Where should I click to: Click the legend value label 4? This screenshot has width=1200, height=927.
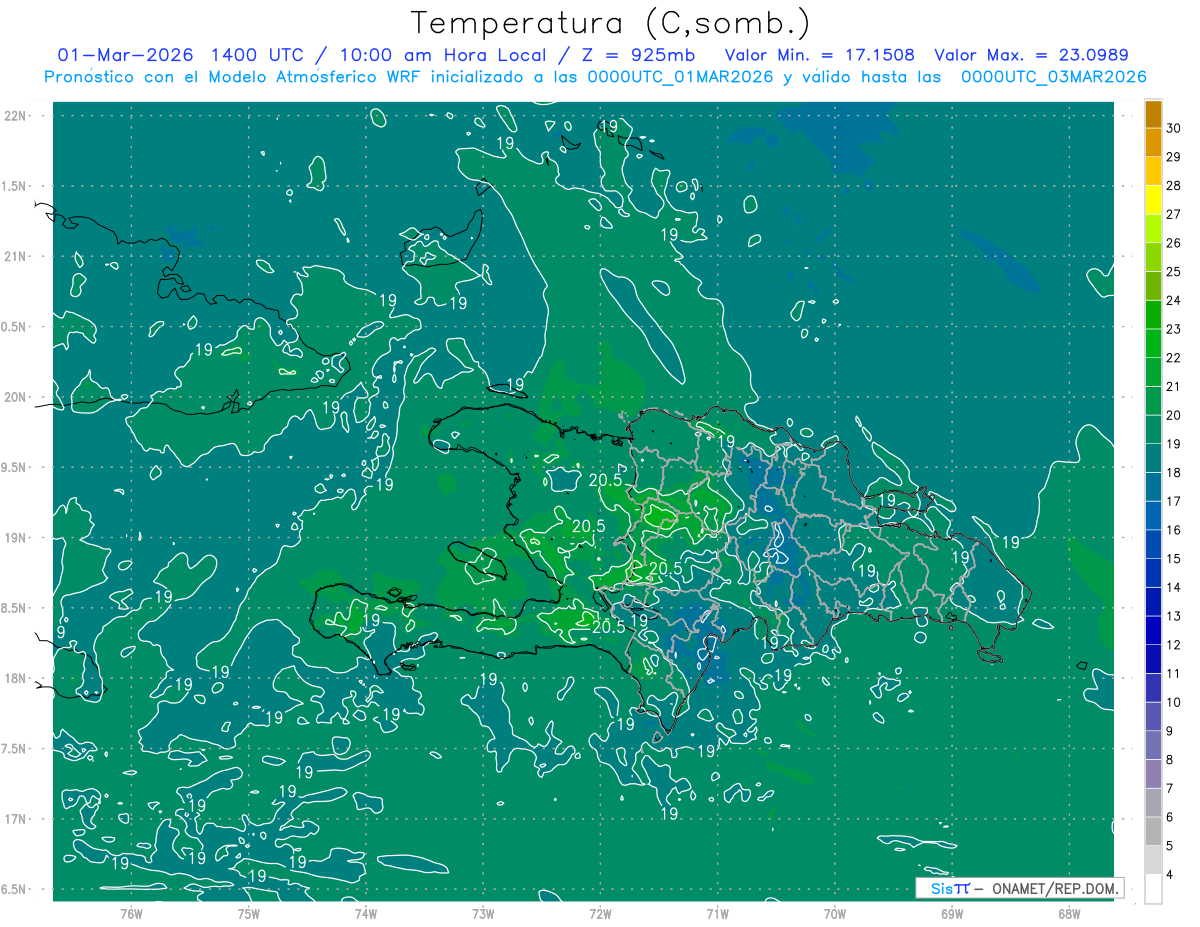pyautogui.click(x=1170, y=875)
